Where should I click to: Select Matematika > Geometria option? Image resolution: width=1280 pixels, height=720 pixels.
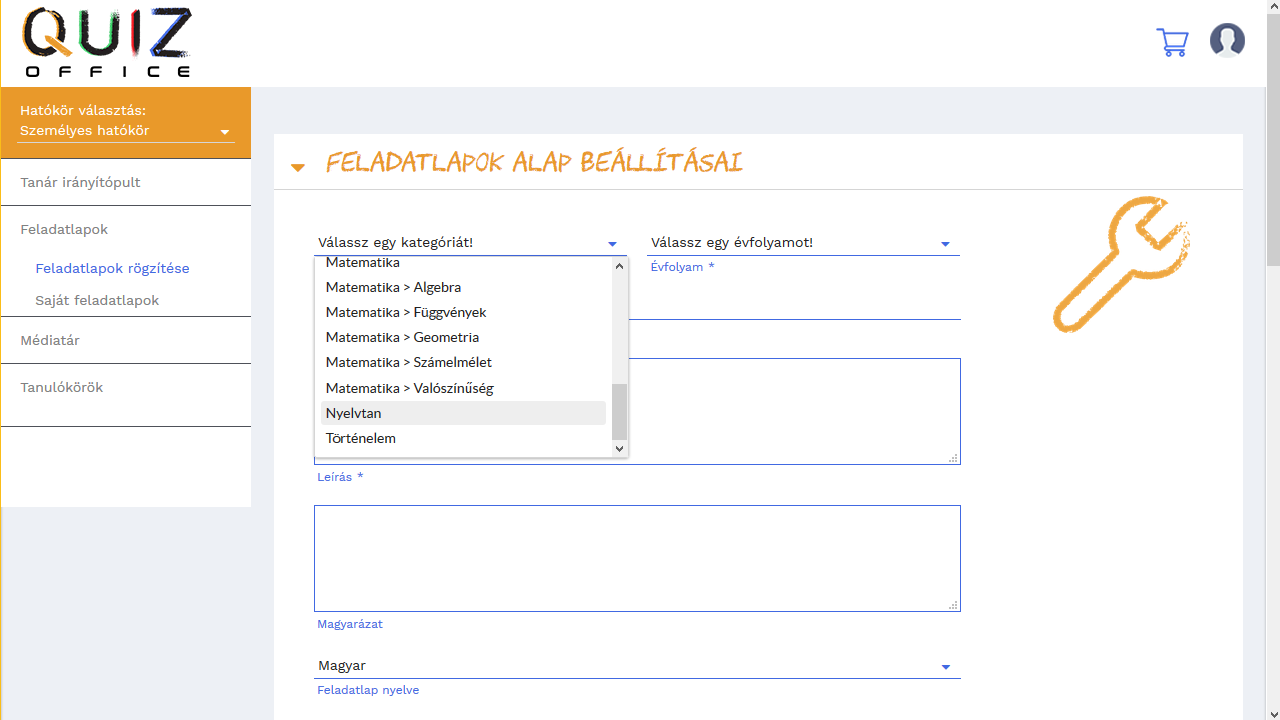pyautogui.click(x=463, y=337)
